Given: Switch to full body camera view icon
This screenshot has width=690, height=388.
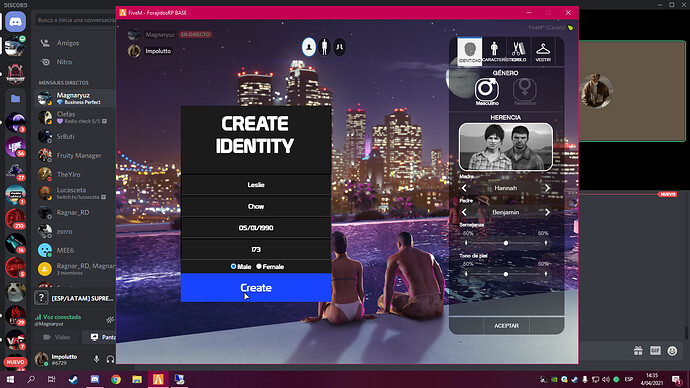Looking at the screenshot, I should point(324,47).
